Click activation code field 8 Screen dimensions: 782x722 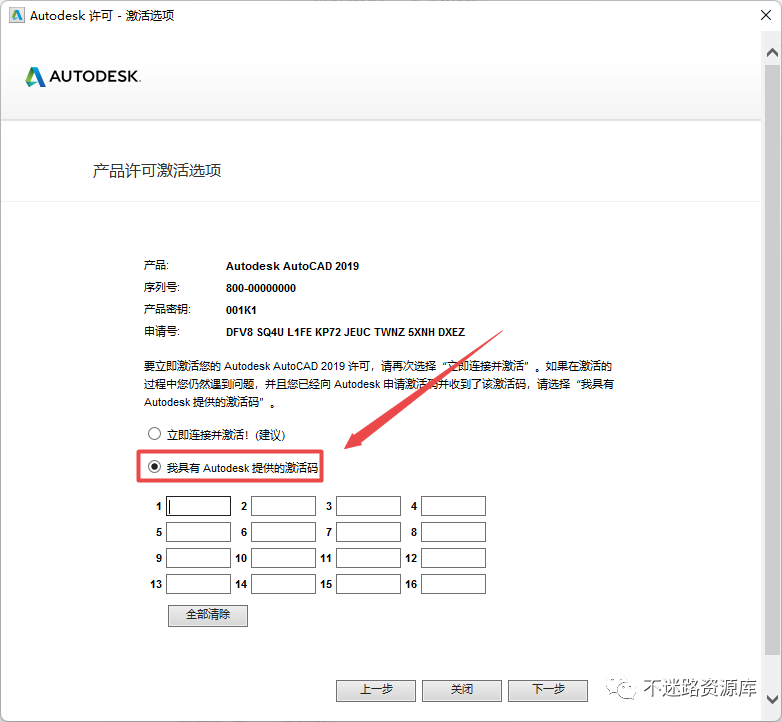453,532
